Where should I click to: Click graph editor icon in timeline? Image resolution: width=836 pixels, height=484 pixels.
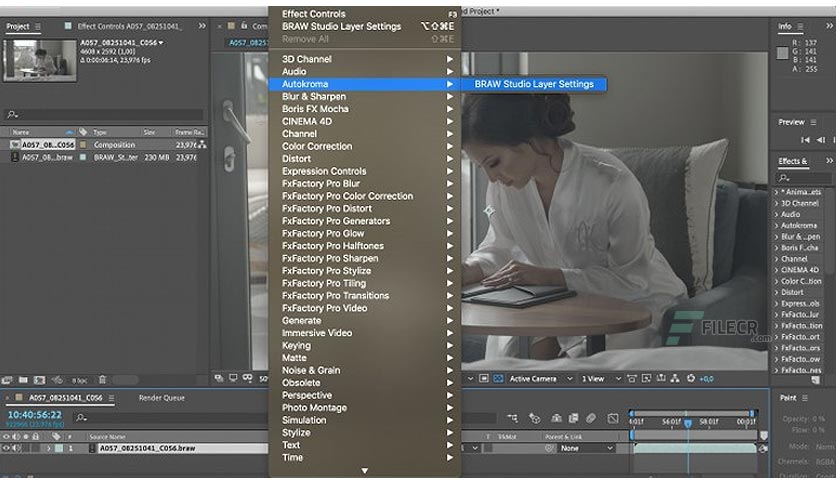pos(613,418)
